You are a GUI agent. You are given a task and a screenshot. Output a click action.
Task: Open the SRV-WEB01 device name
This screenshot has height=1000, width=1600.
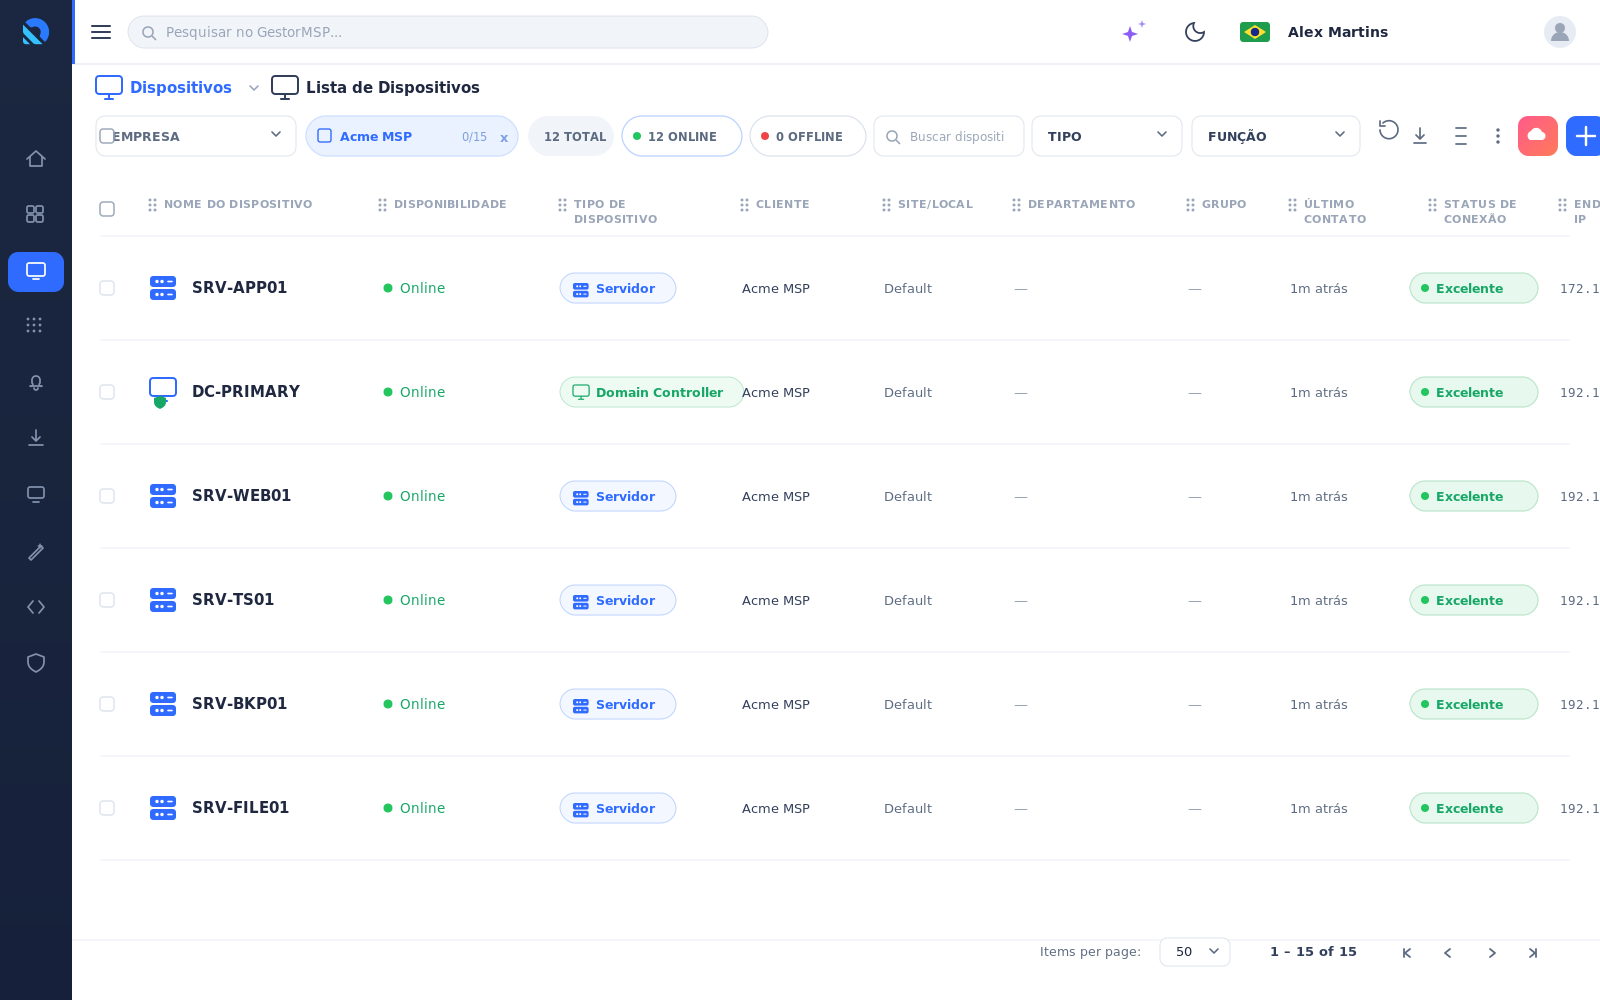[x=241, y=496]
